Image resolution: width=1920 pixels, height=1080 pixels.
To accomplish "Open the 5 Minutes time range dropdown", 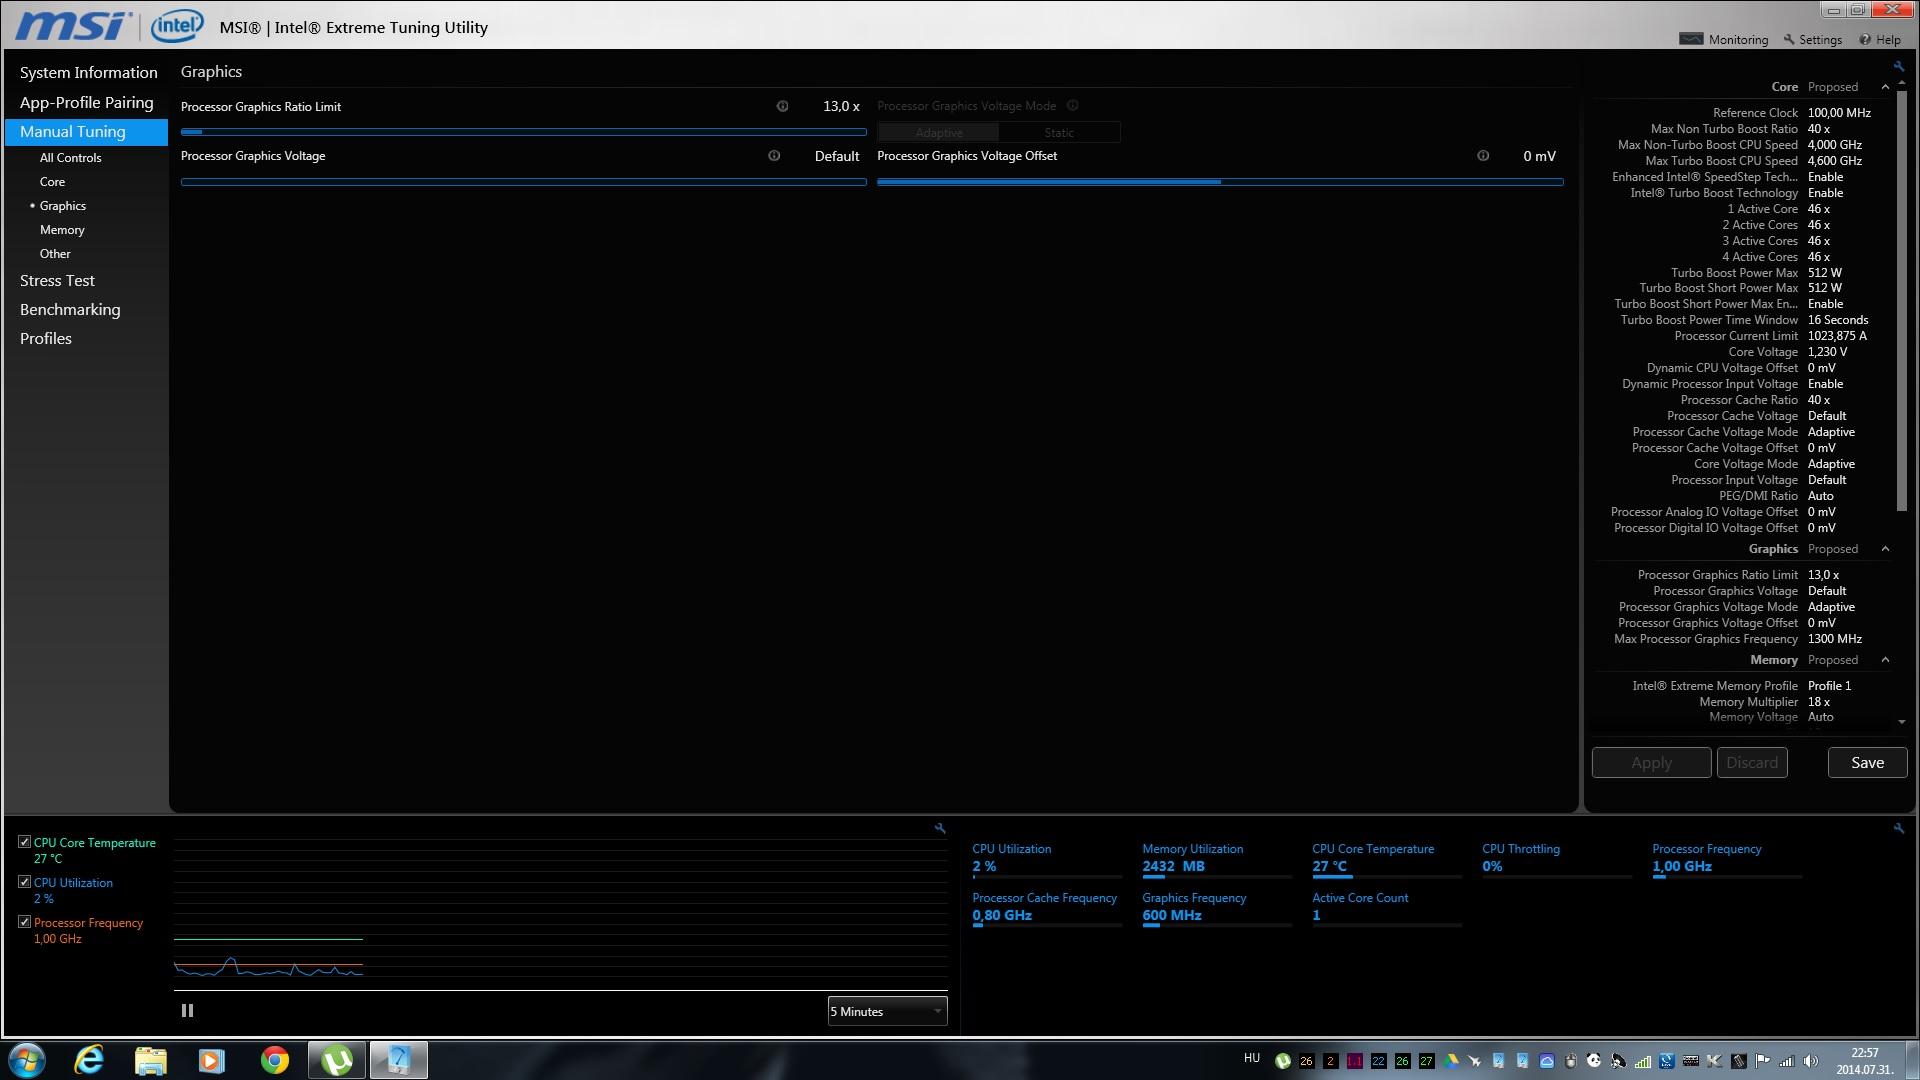I will click(887, 1011).
